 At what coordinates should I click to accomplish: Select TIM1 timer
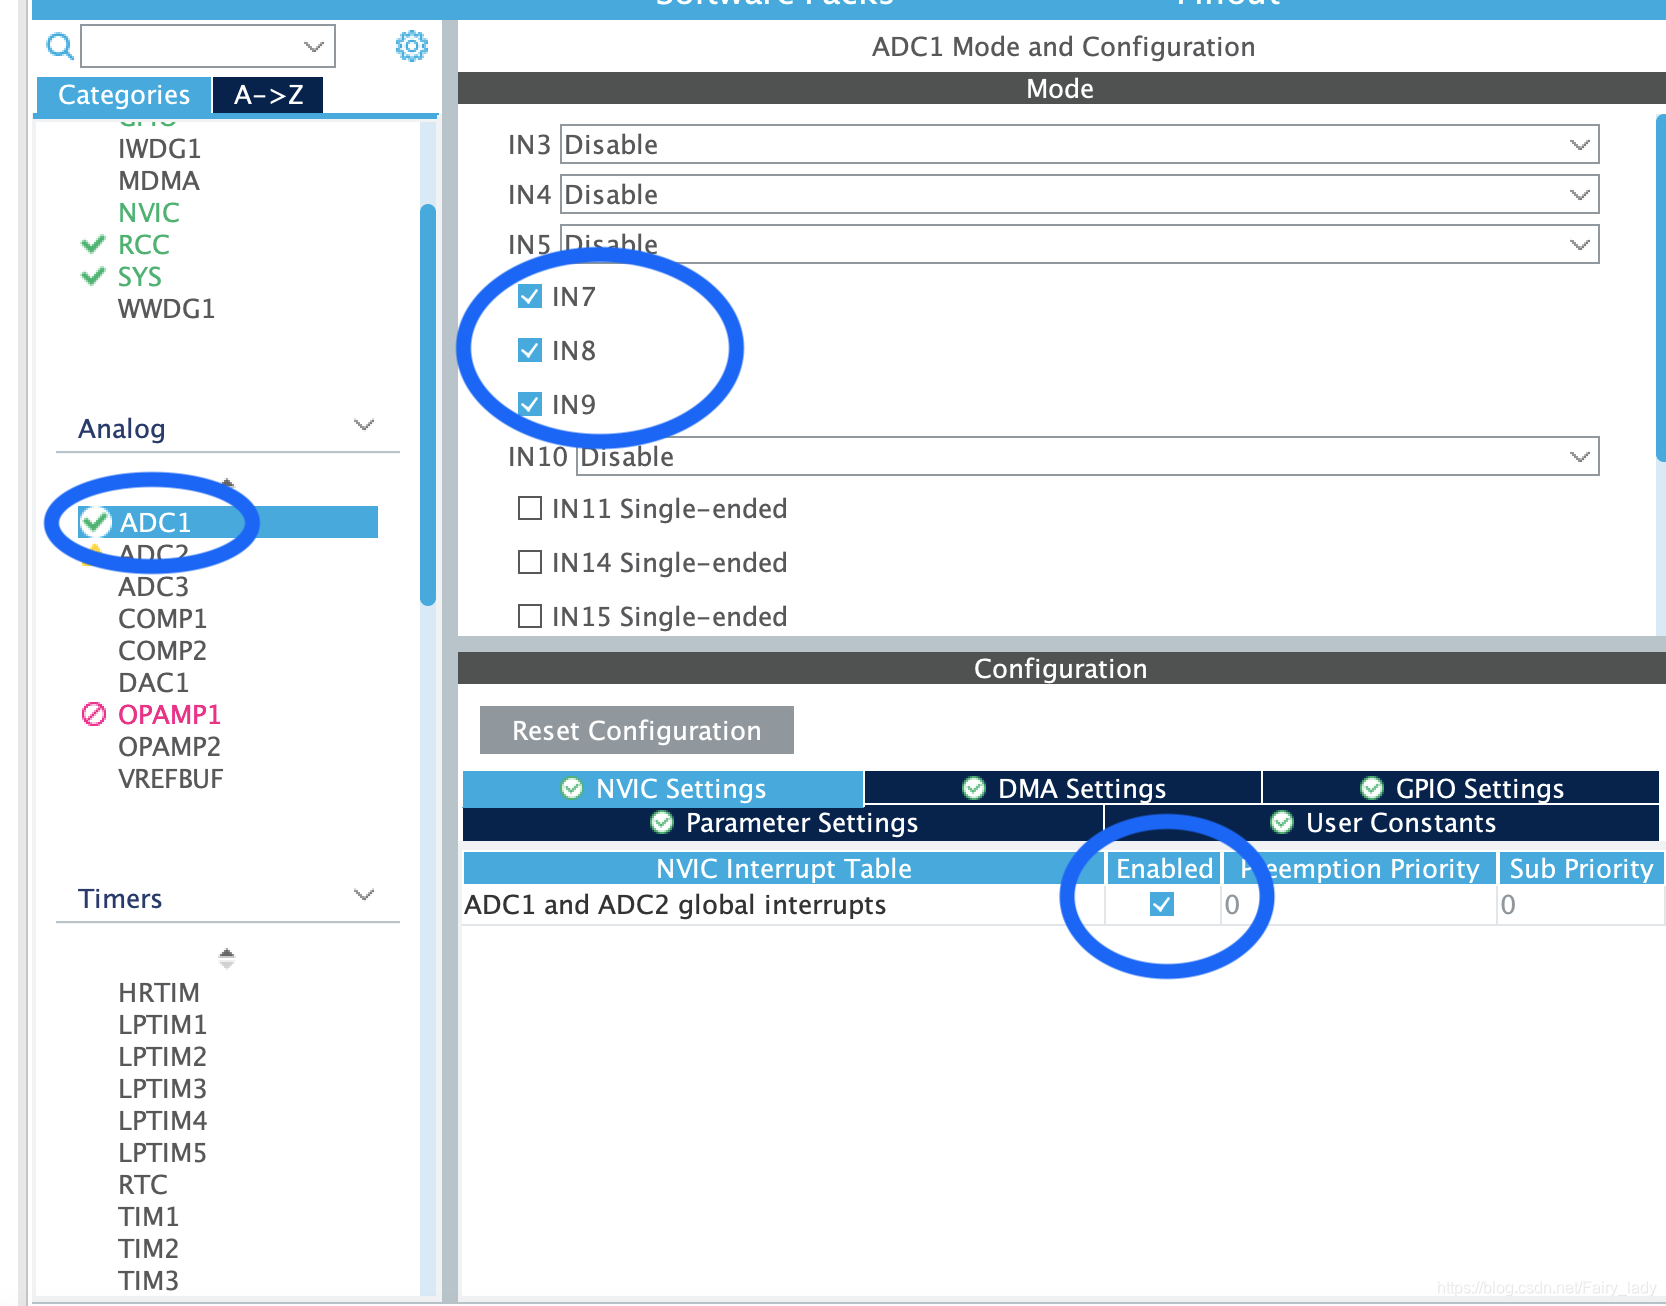[x=148, y=1216]
